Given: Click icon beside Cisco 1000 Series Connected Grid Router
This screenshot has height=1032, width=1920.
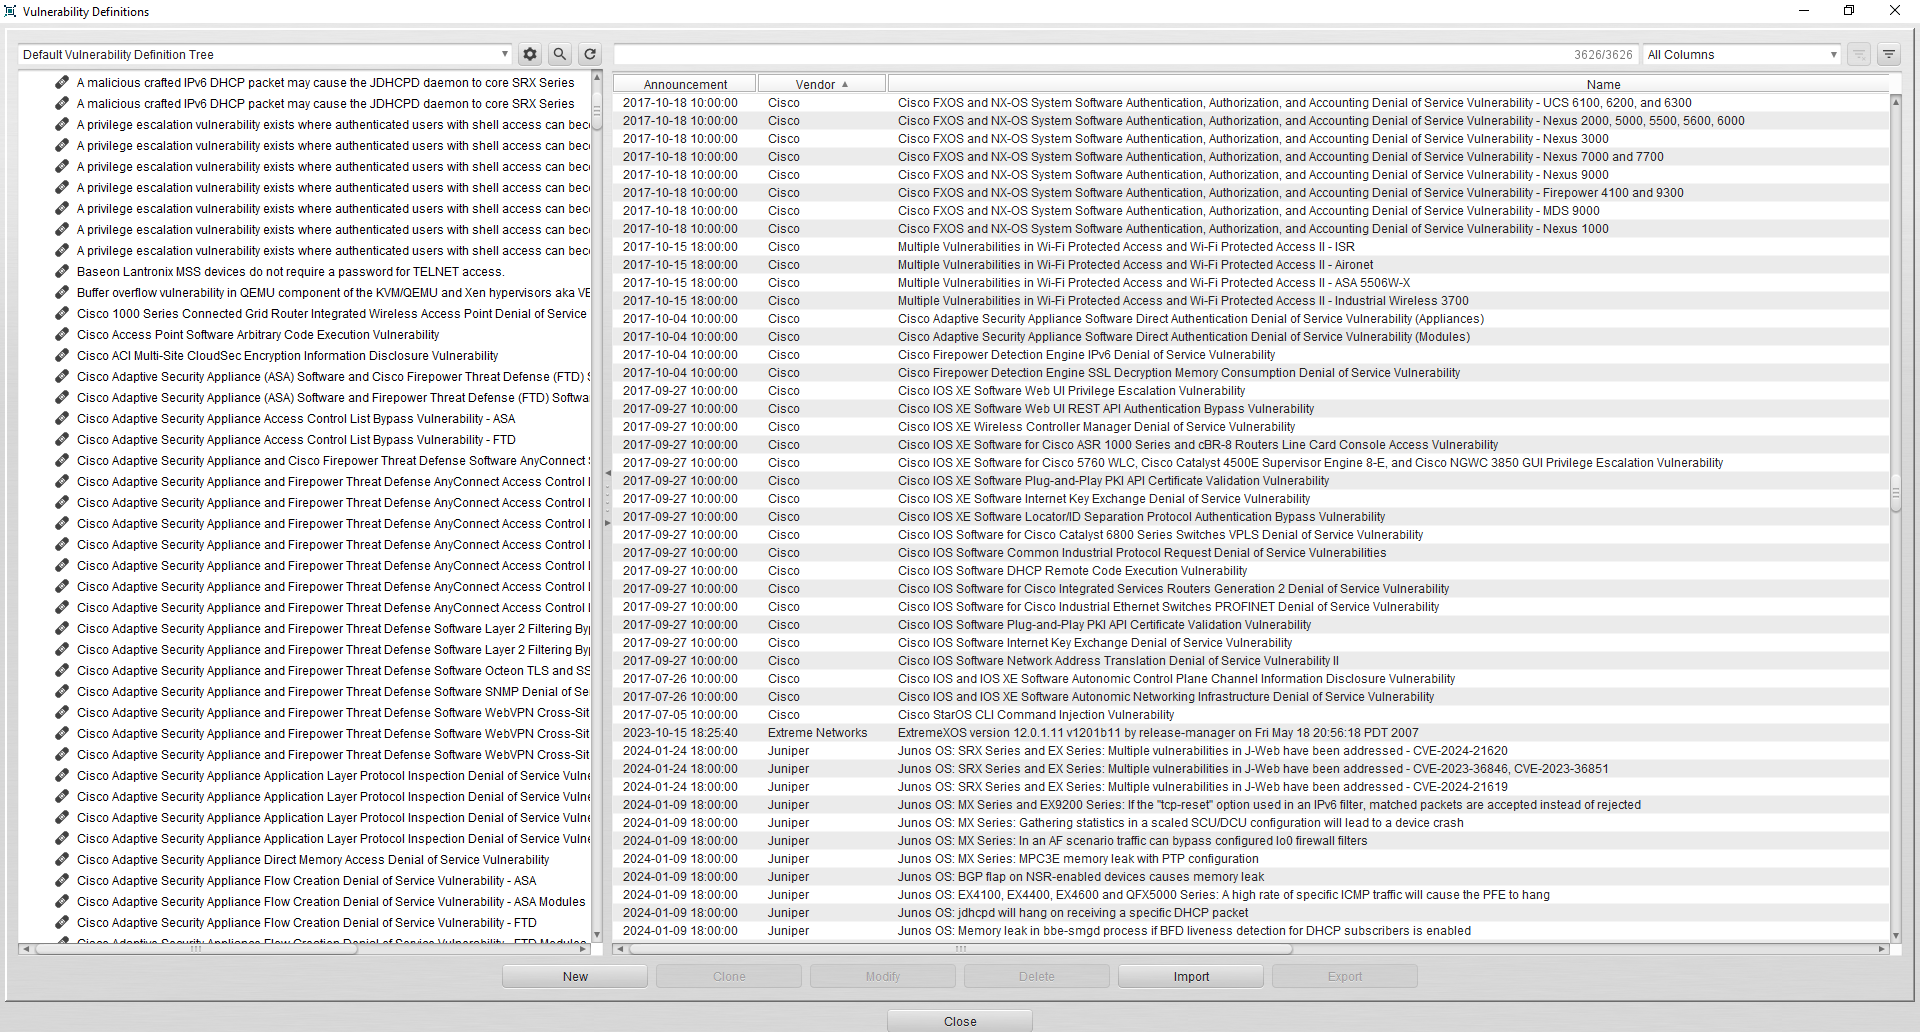Looking at the screenshot, I should coord(62,313).
